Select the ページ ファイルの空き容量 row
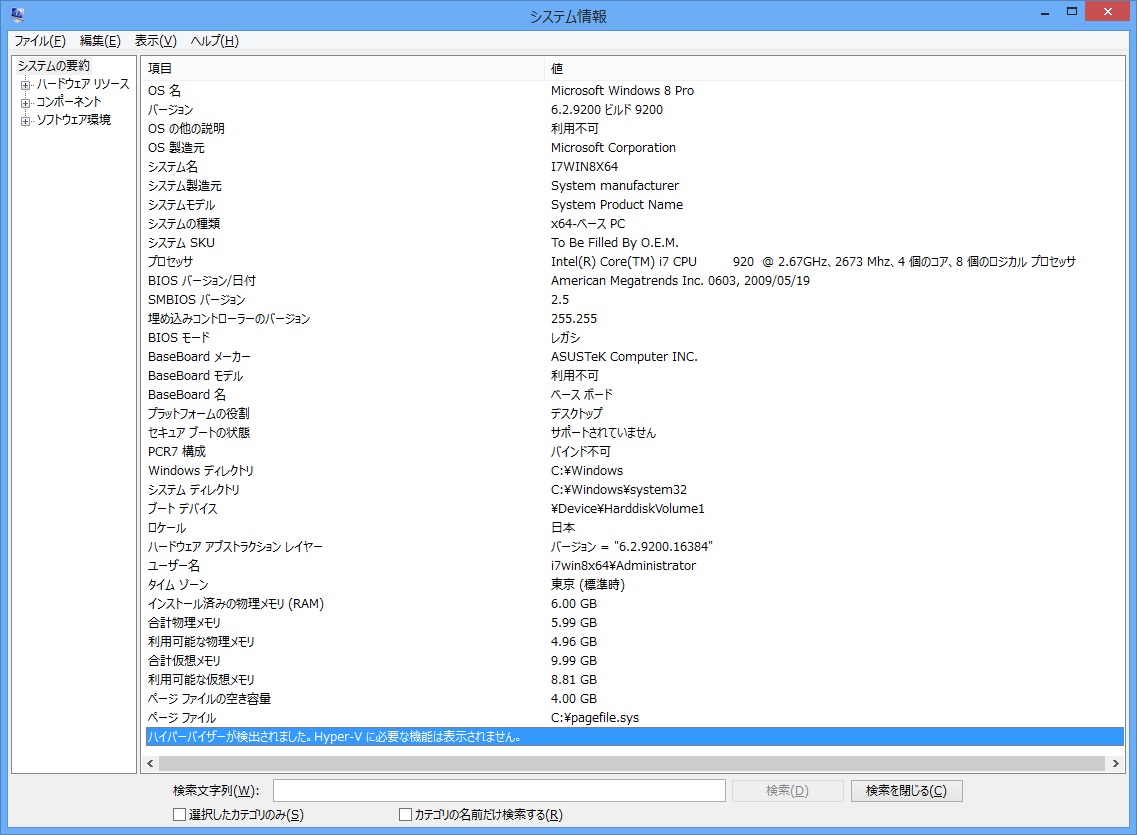The height and width of the screenshot is (835, 1137). (634, 699)
